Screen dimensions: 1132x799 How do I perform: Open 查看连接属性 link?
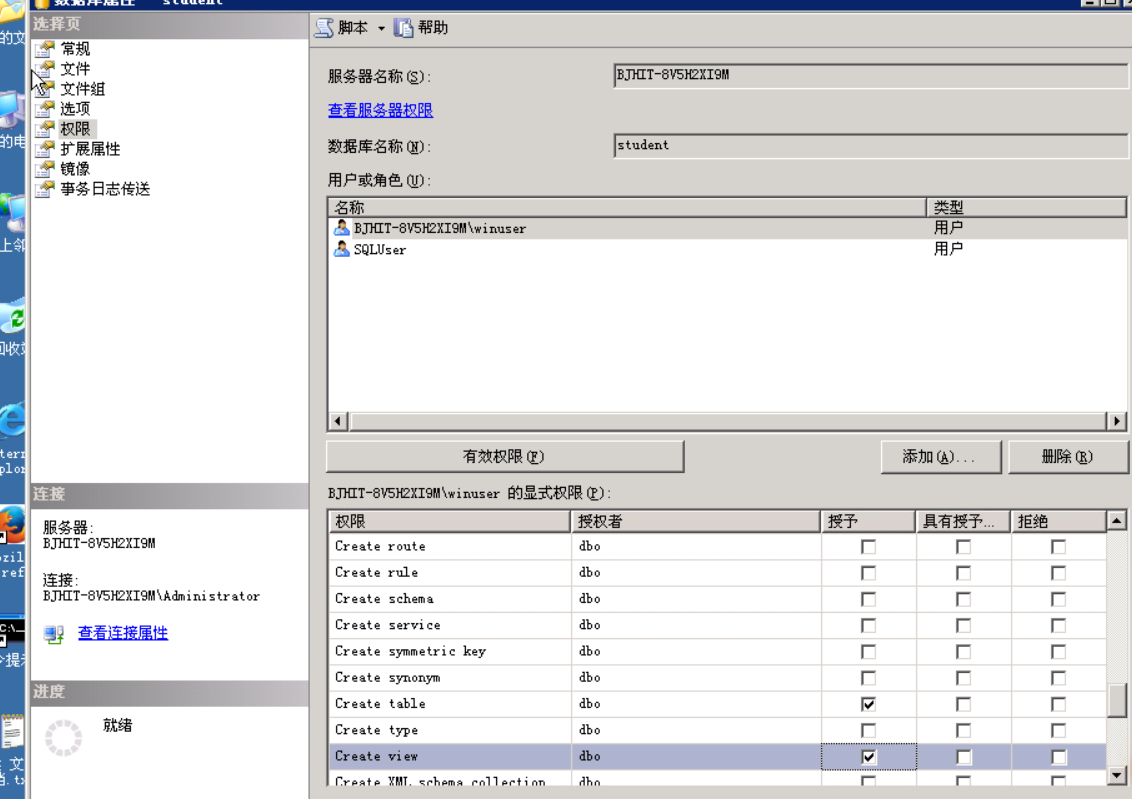pyautogui.click(x=123, y=633)
